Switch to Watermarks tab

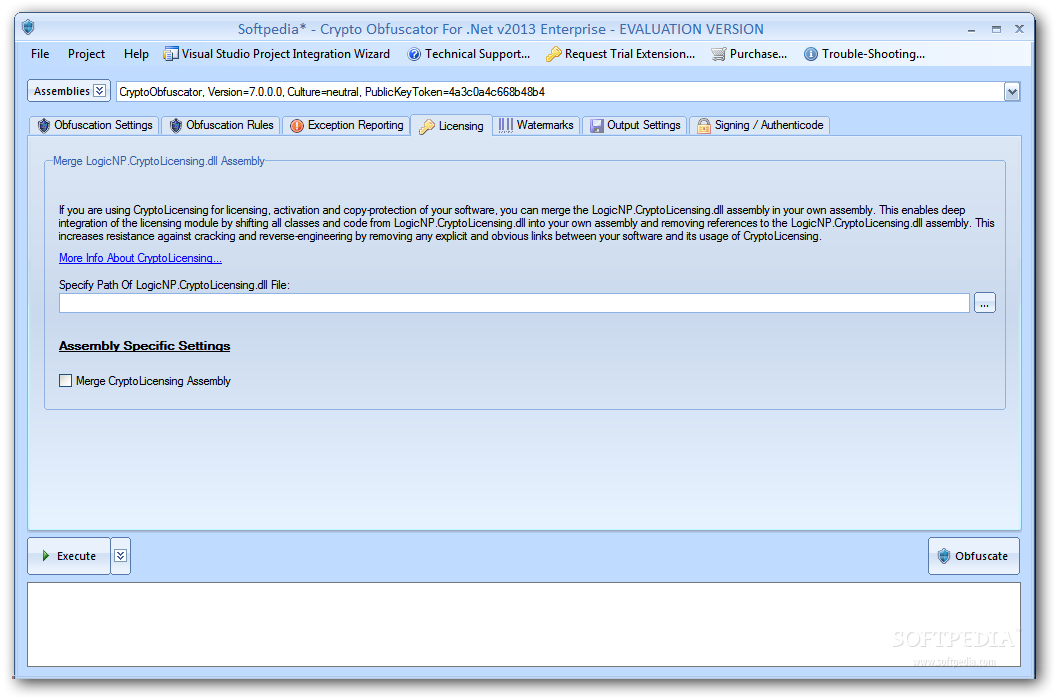[536, 125]
